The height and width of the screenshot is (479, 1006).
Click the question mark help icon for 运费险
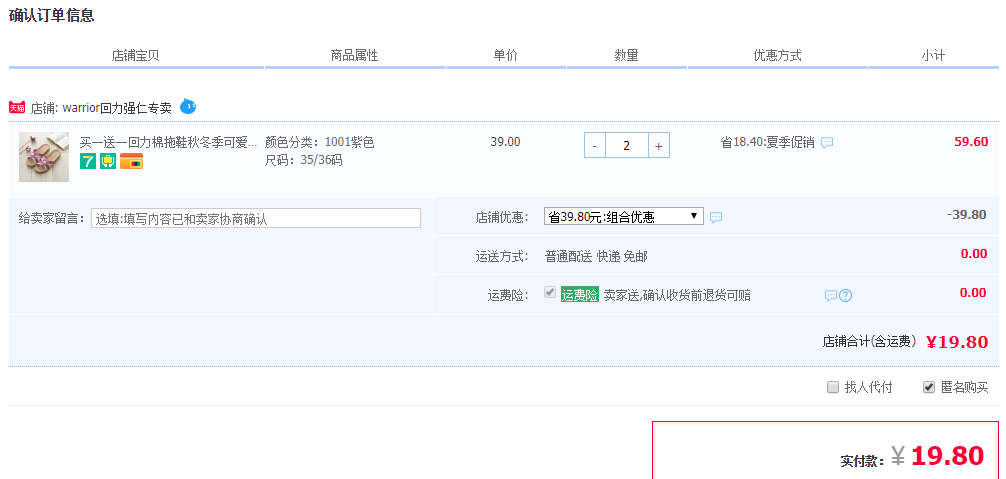coord(846,296)
